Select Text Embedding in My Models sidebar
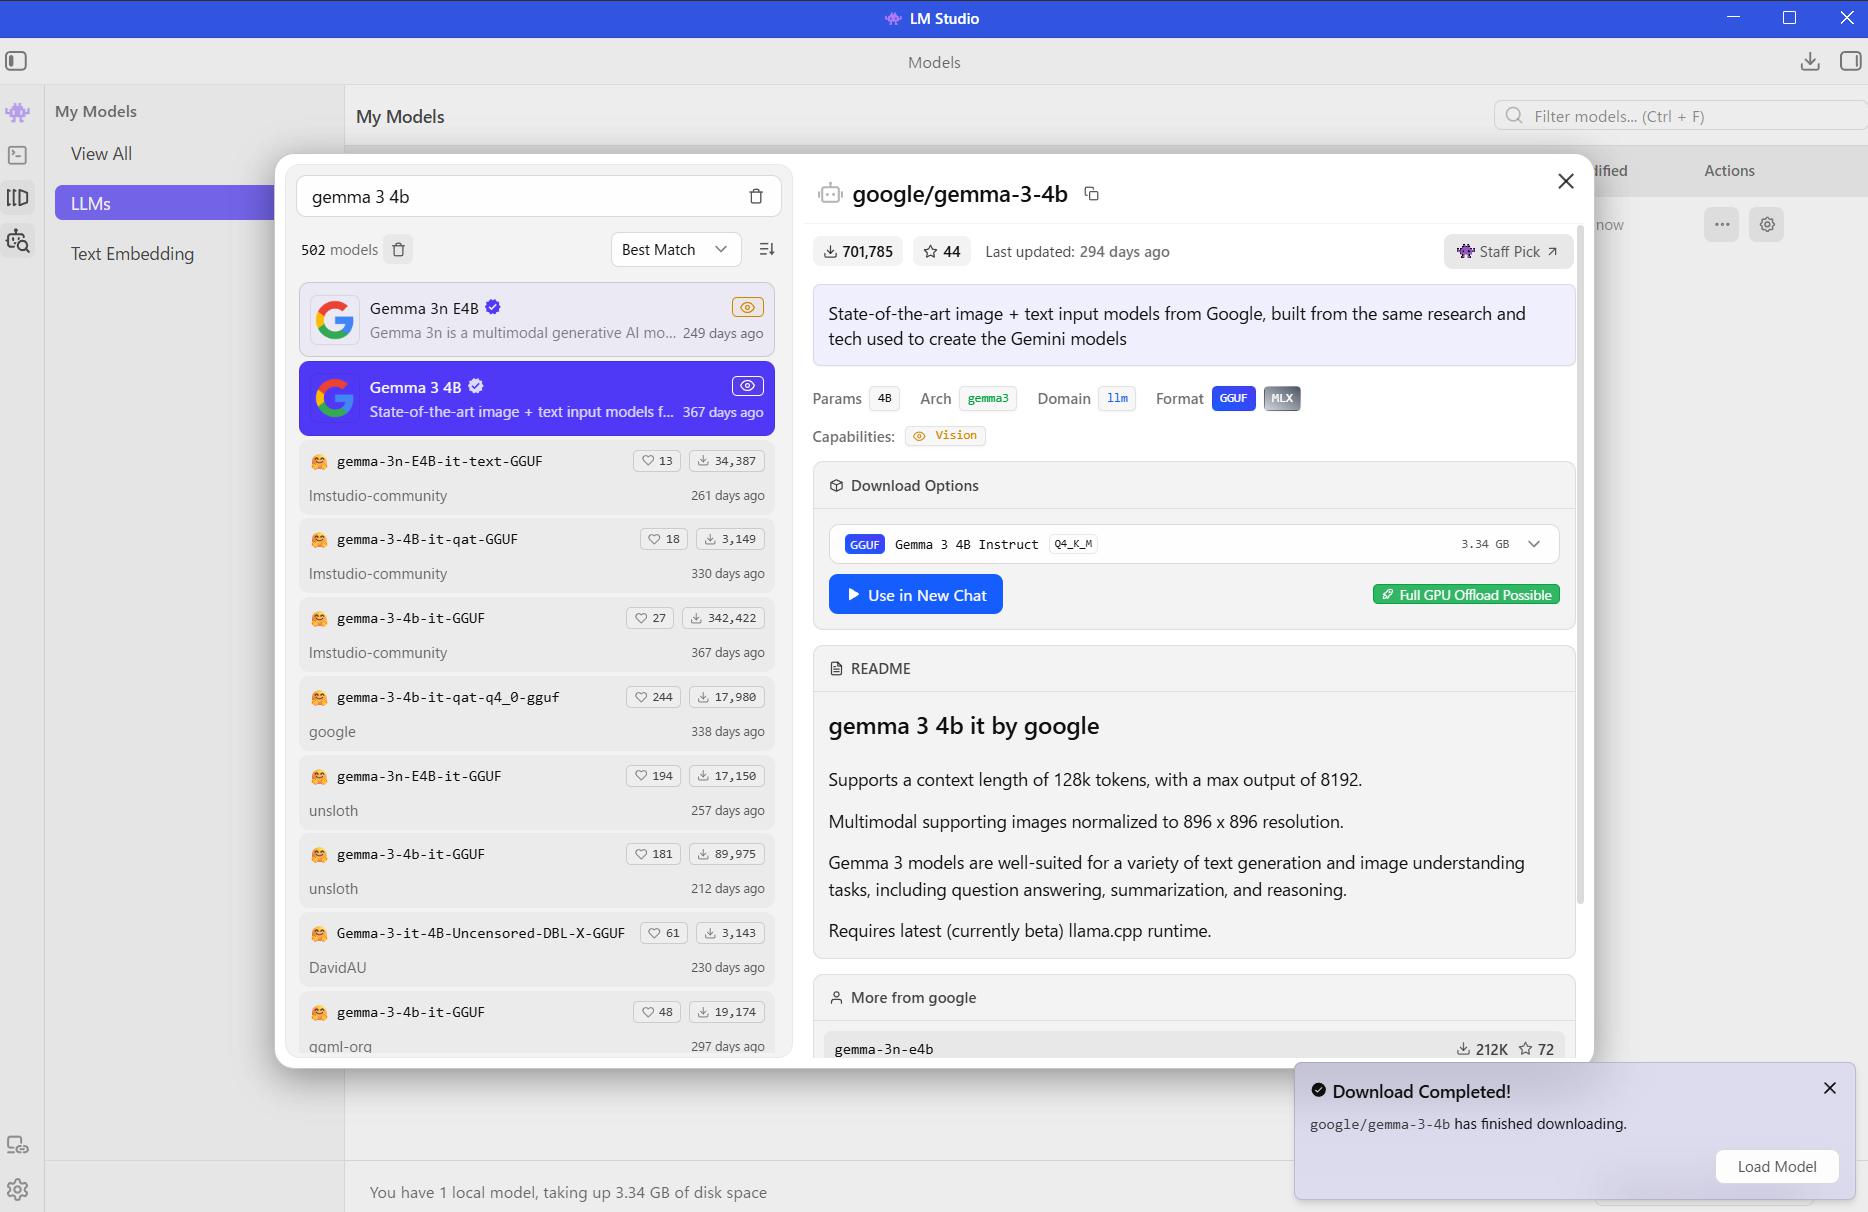Viewport: 1868px width, 1212px height. click(x=132, y=254)
